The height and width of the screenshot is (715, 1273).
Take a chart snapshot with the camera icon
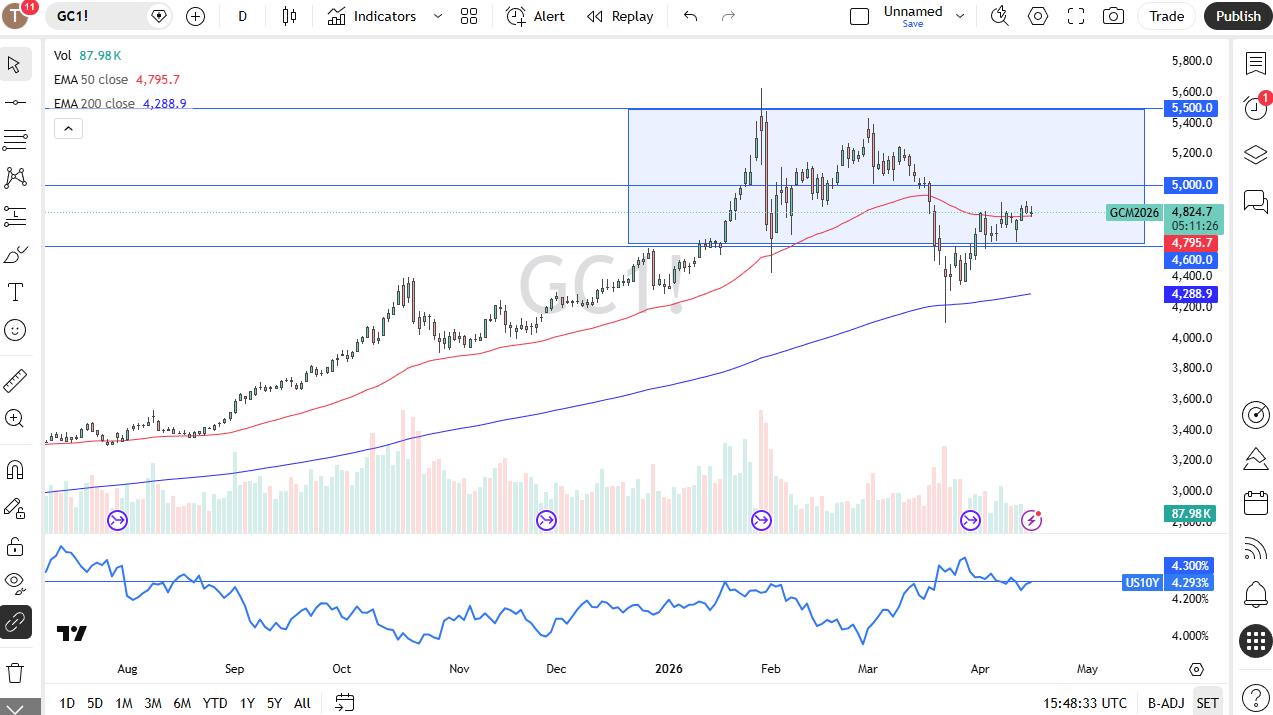[1112, 16]
